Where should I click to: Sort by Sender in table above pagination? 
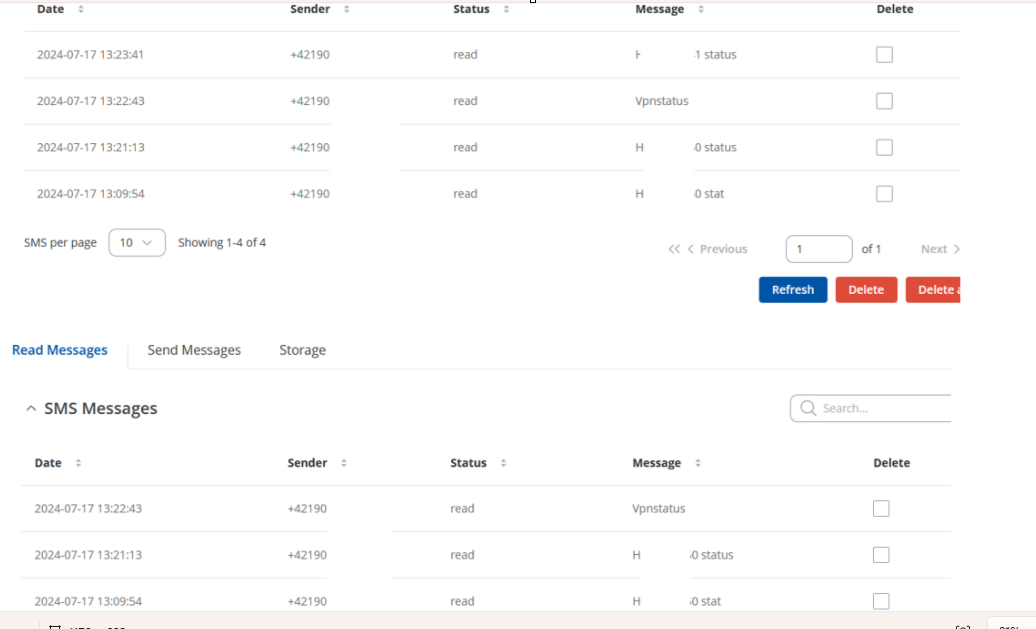tap(346, 9)
